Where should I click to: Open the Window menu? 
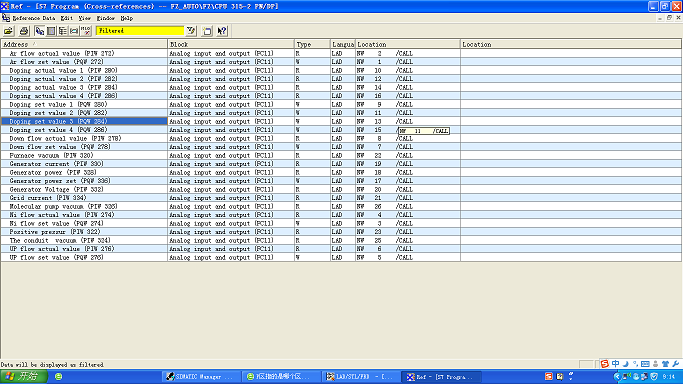click(x=105, y=18)
